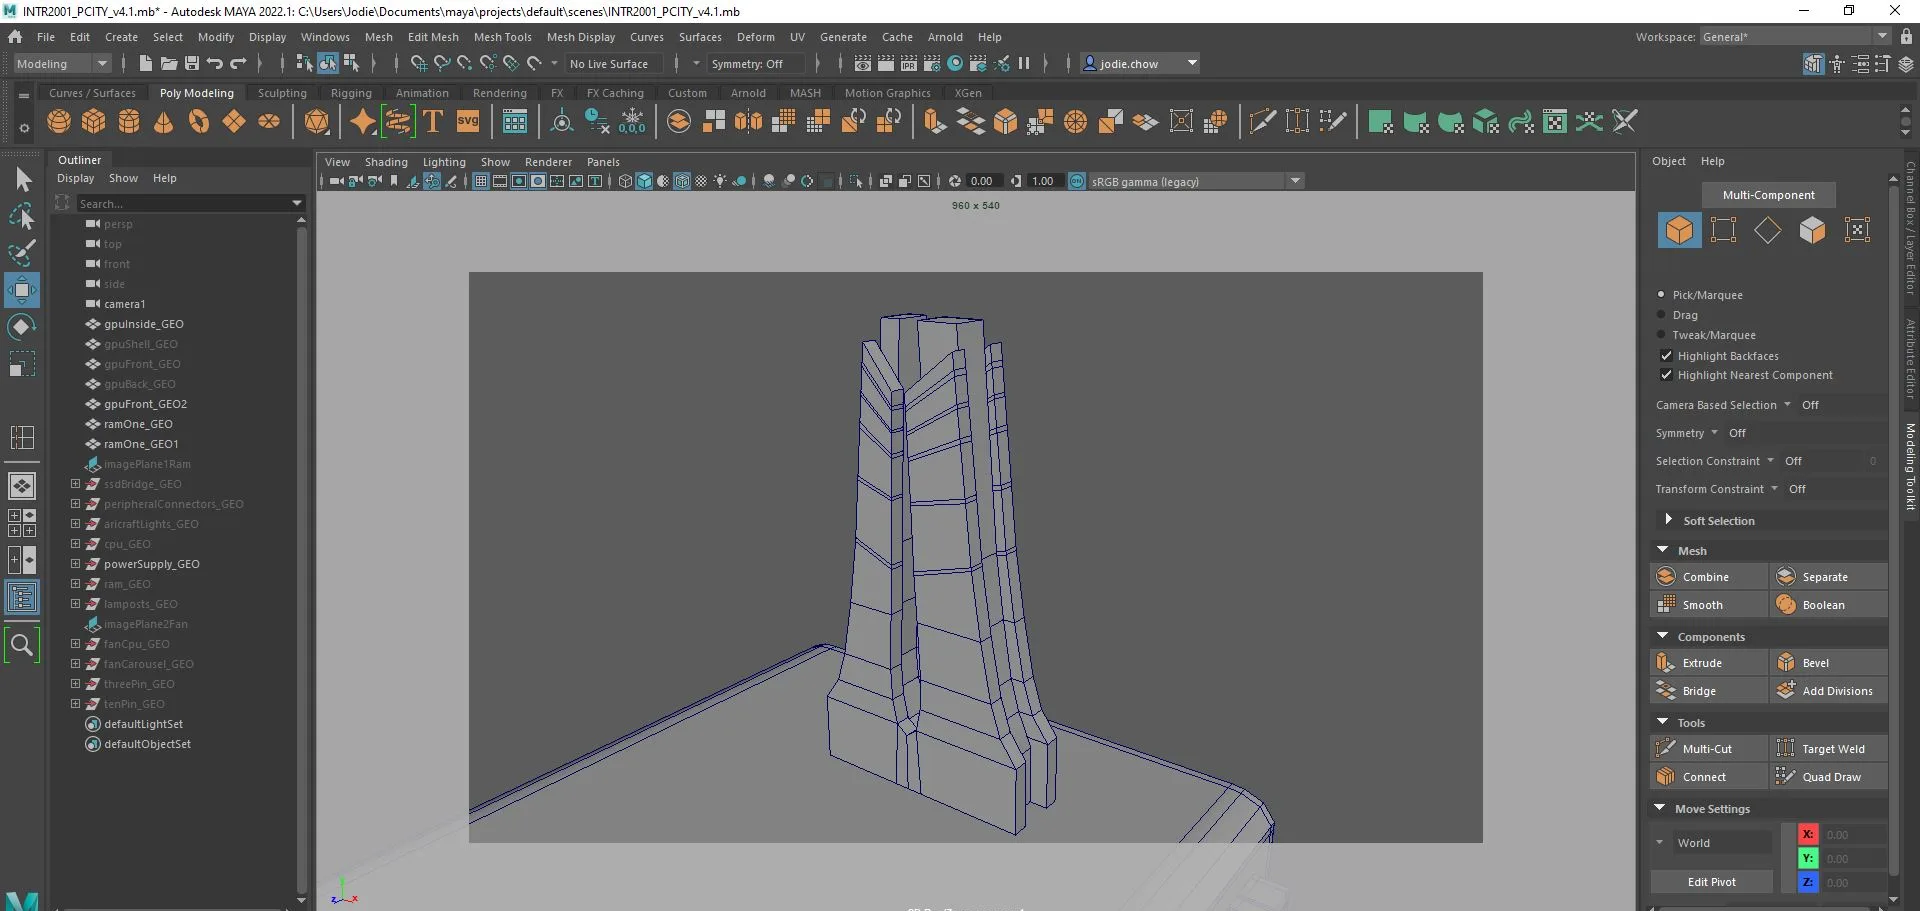Click the polygon sphere shelf icon
This screenshot has width=1920, height=911.
(59, 122)
